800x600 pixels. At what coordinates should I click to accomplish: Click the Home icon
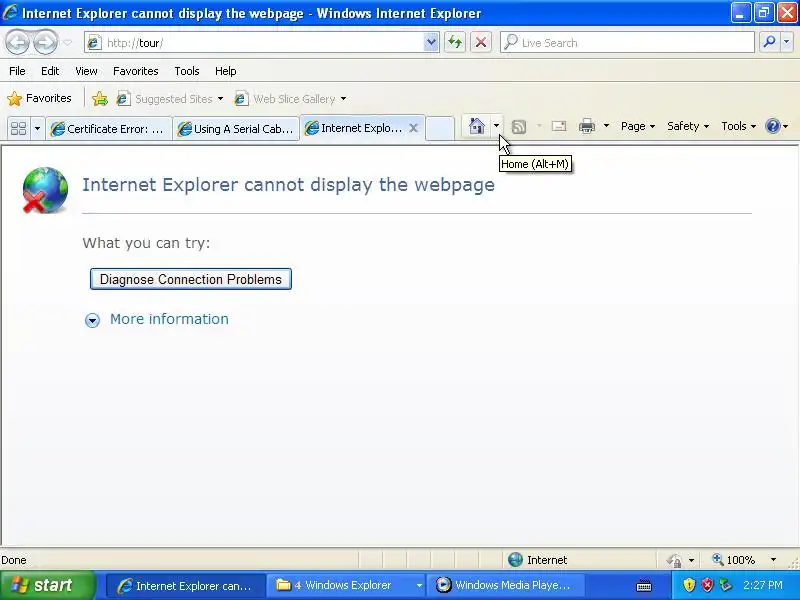477,126
